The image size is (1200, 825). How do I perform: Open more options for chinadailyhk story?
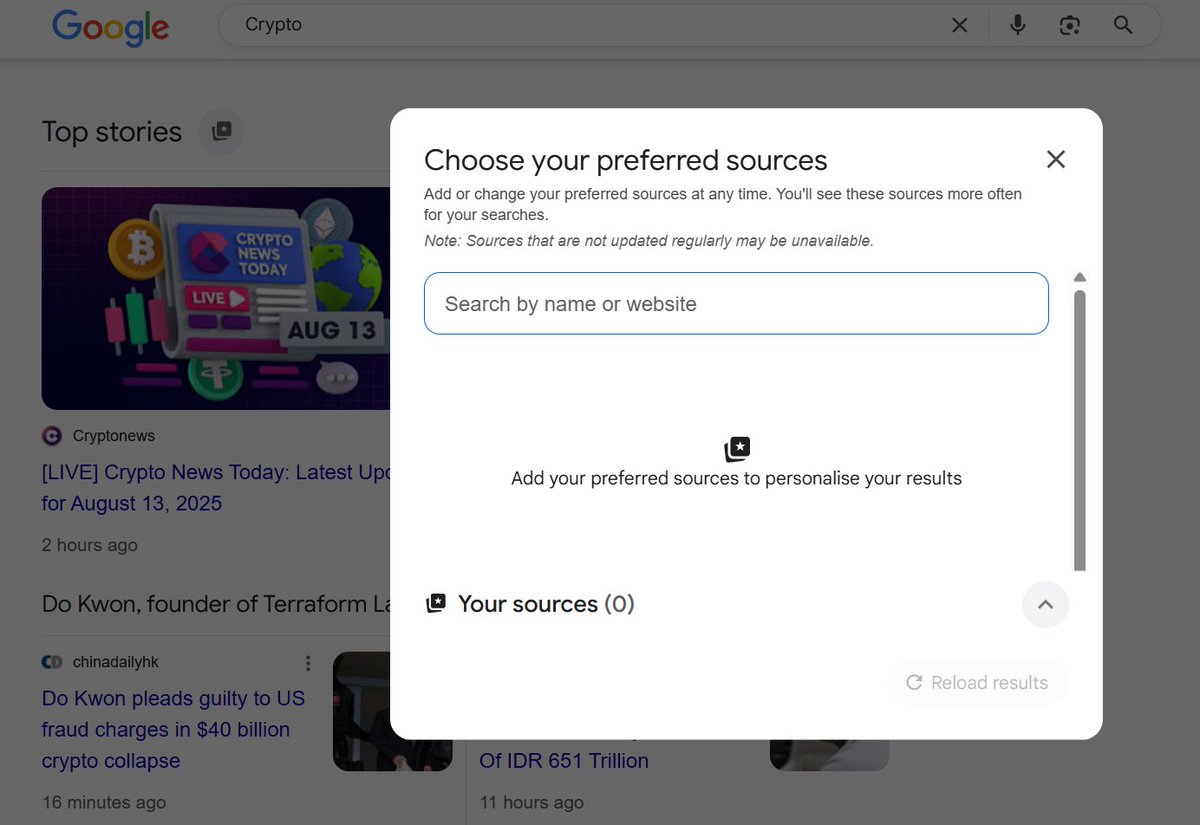coord(308,663)
